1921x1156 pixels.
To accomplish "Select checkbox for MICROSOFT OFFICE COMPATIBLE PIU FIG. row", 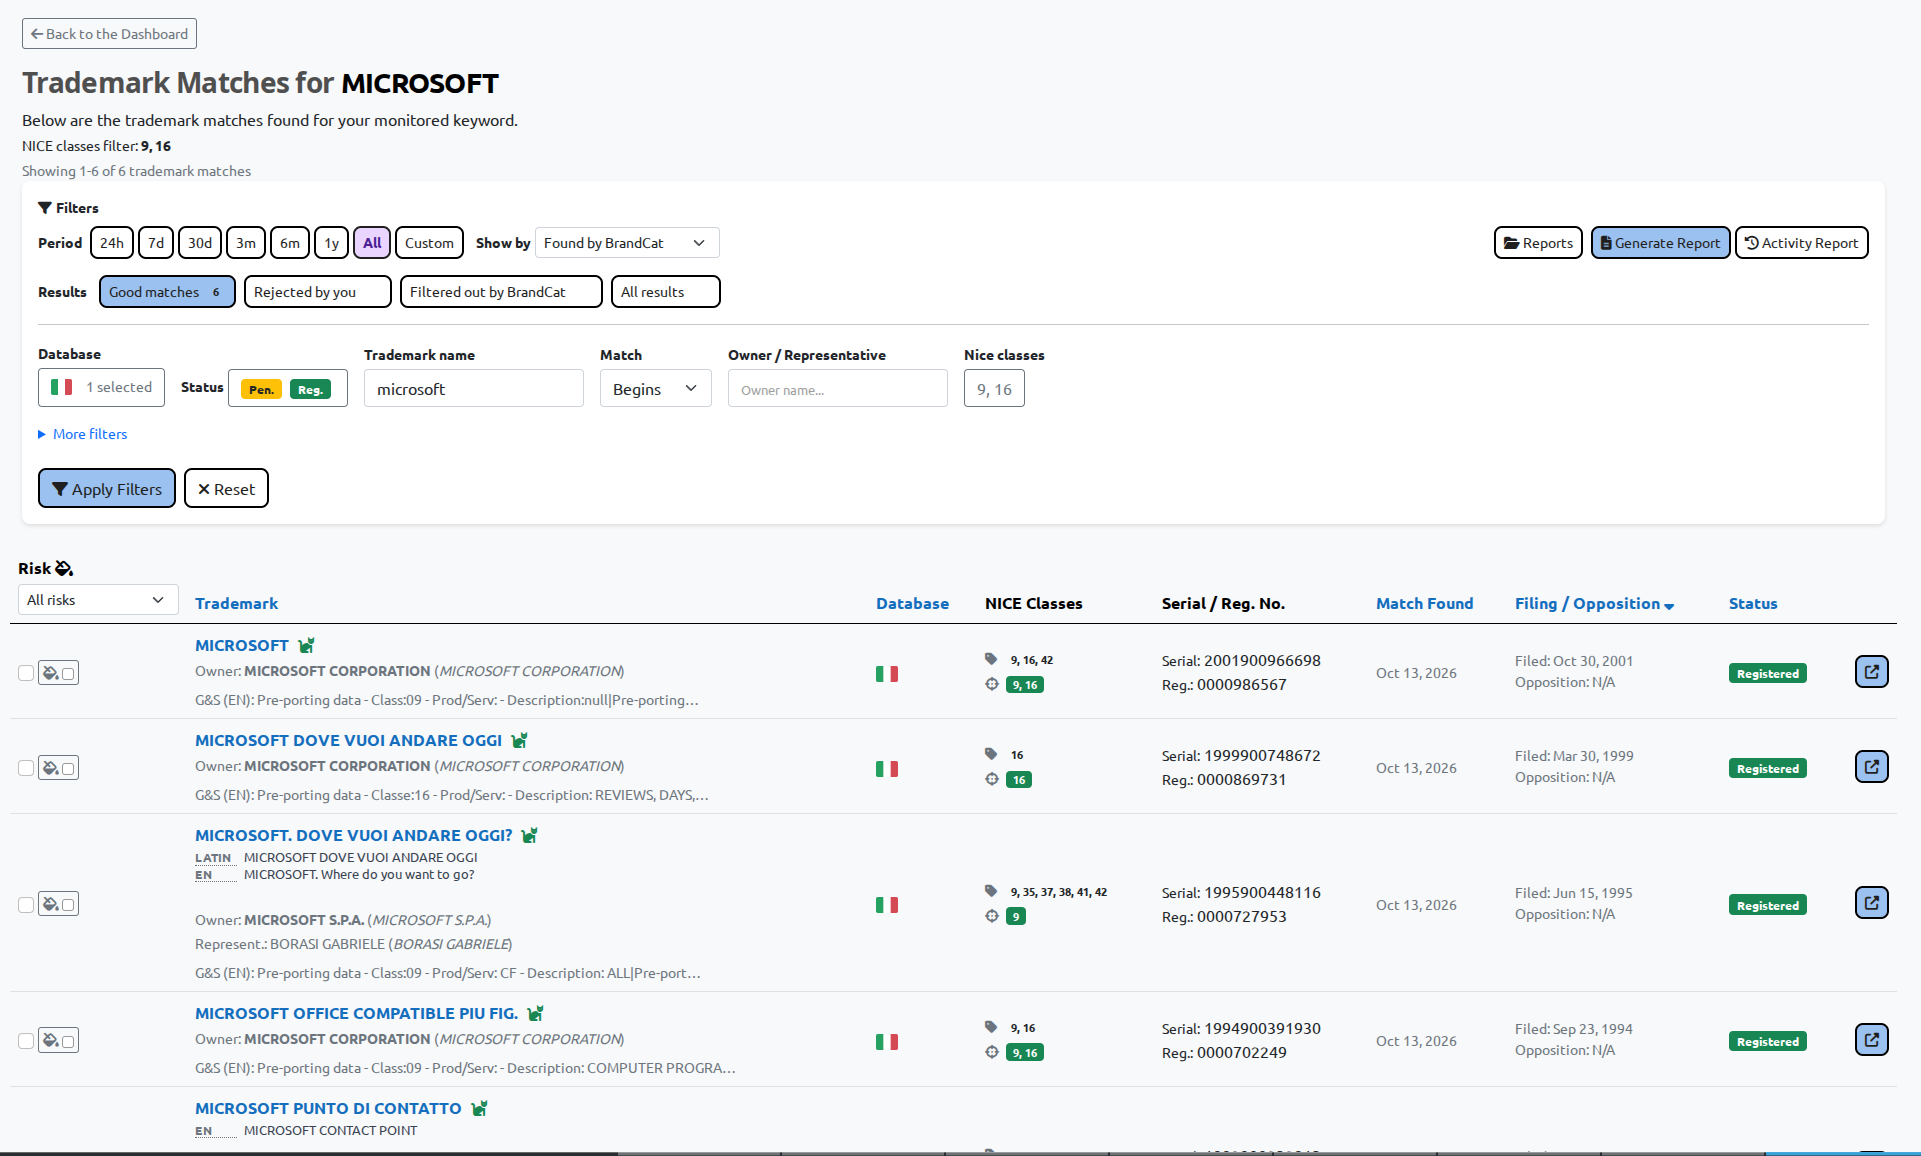I will [x=26, y=1041].
